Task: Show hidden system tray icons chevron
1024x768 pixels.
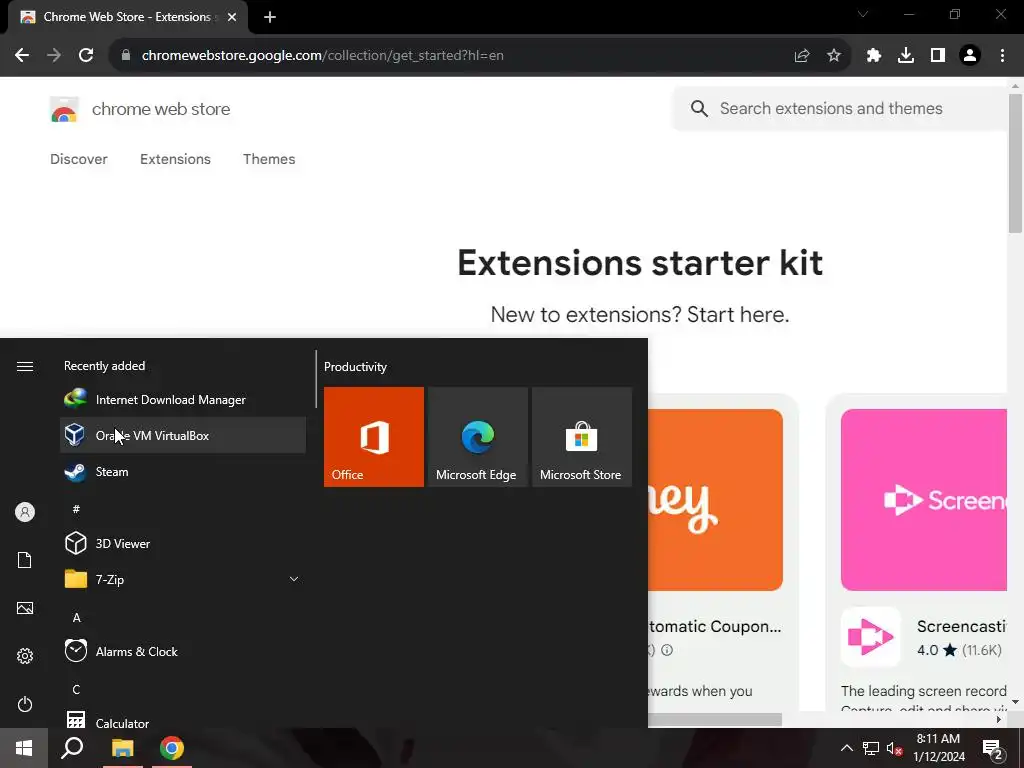Action: (846, 748)
